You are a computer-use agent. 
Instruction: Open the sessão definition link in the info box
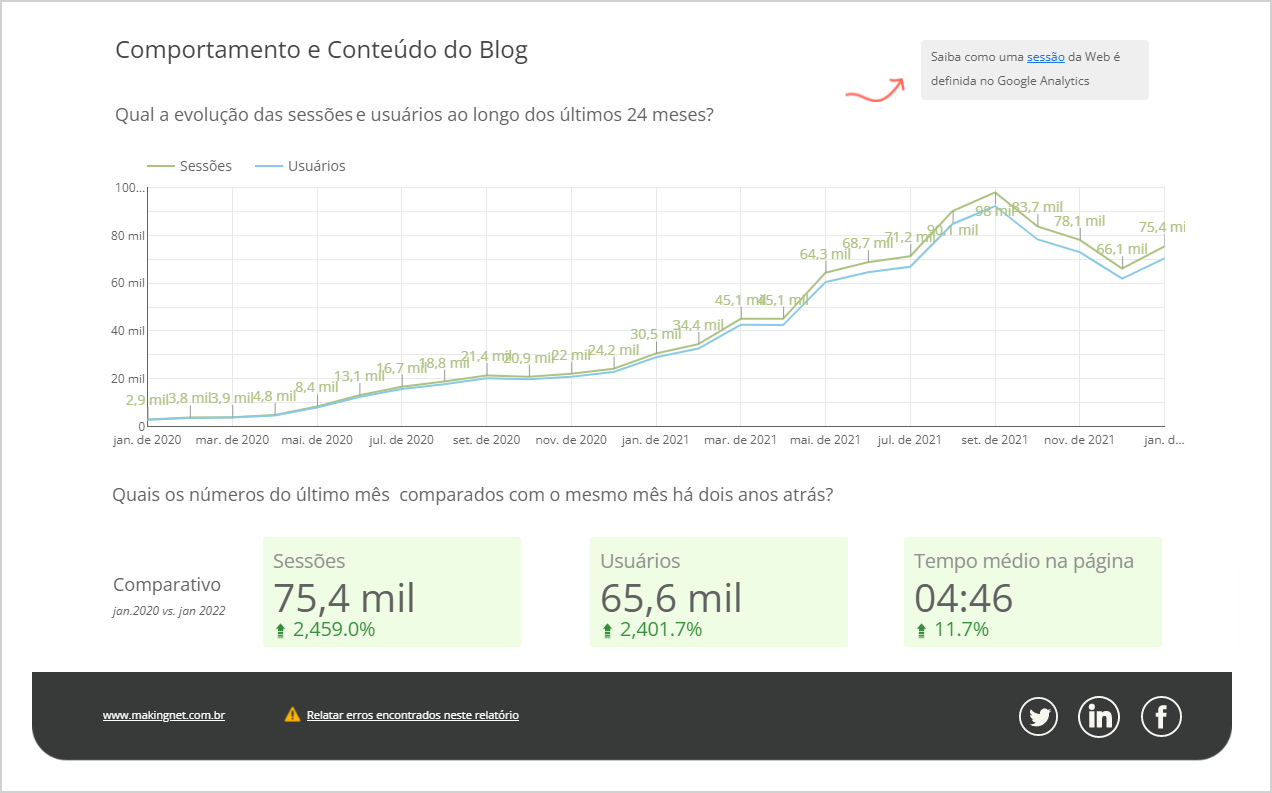(x=1045, y=57)
